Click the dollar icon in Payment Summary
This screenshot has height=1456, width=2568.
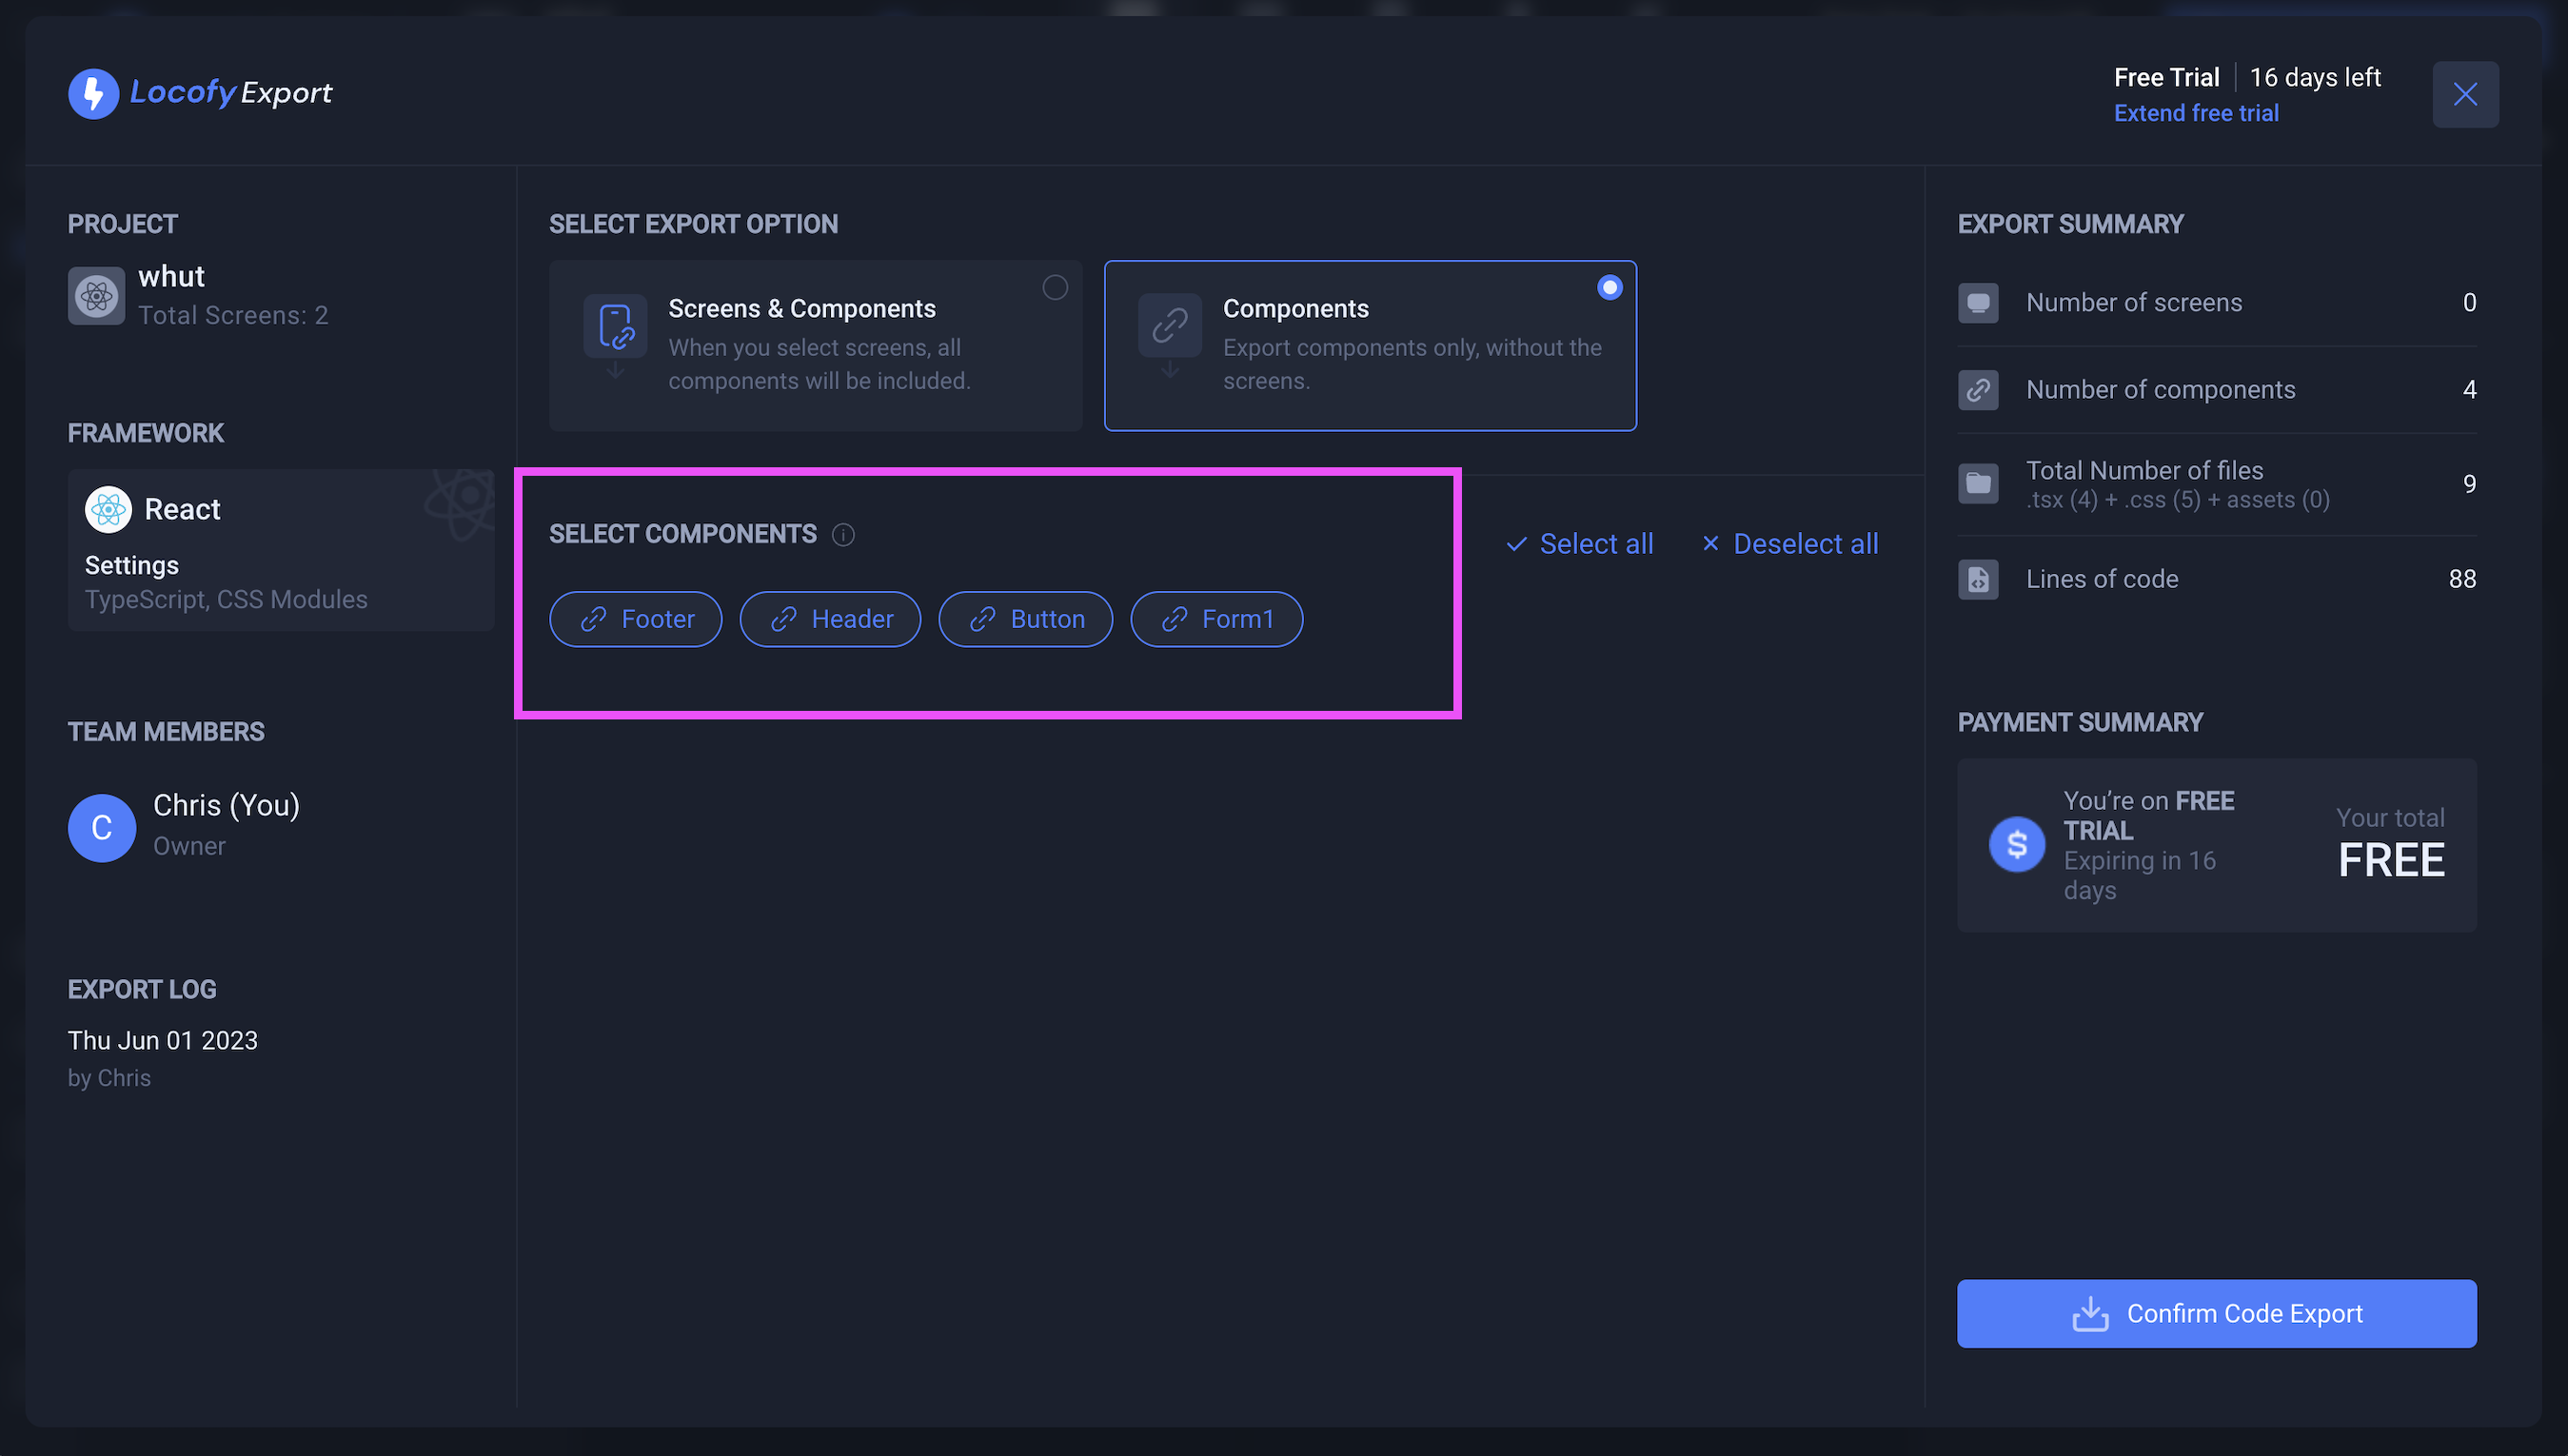click(x=2017, y=844)
